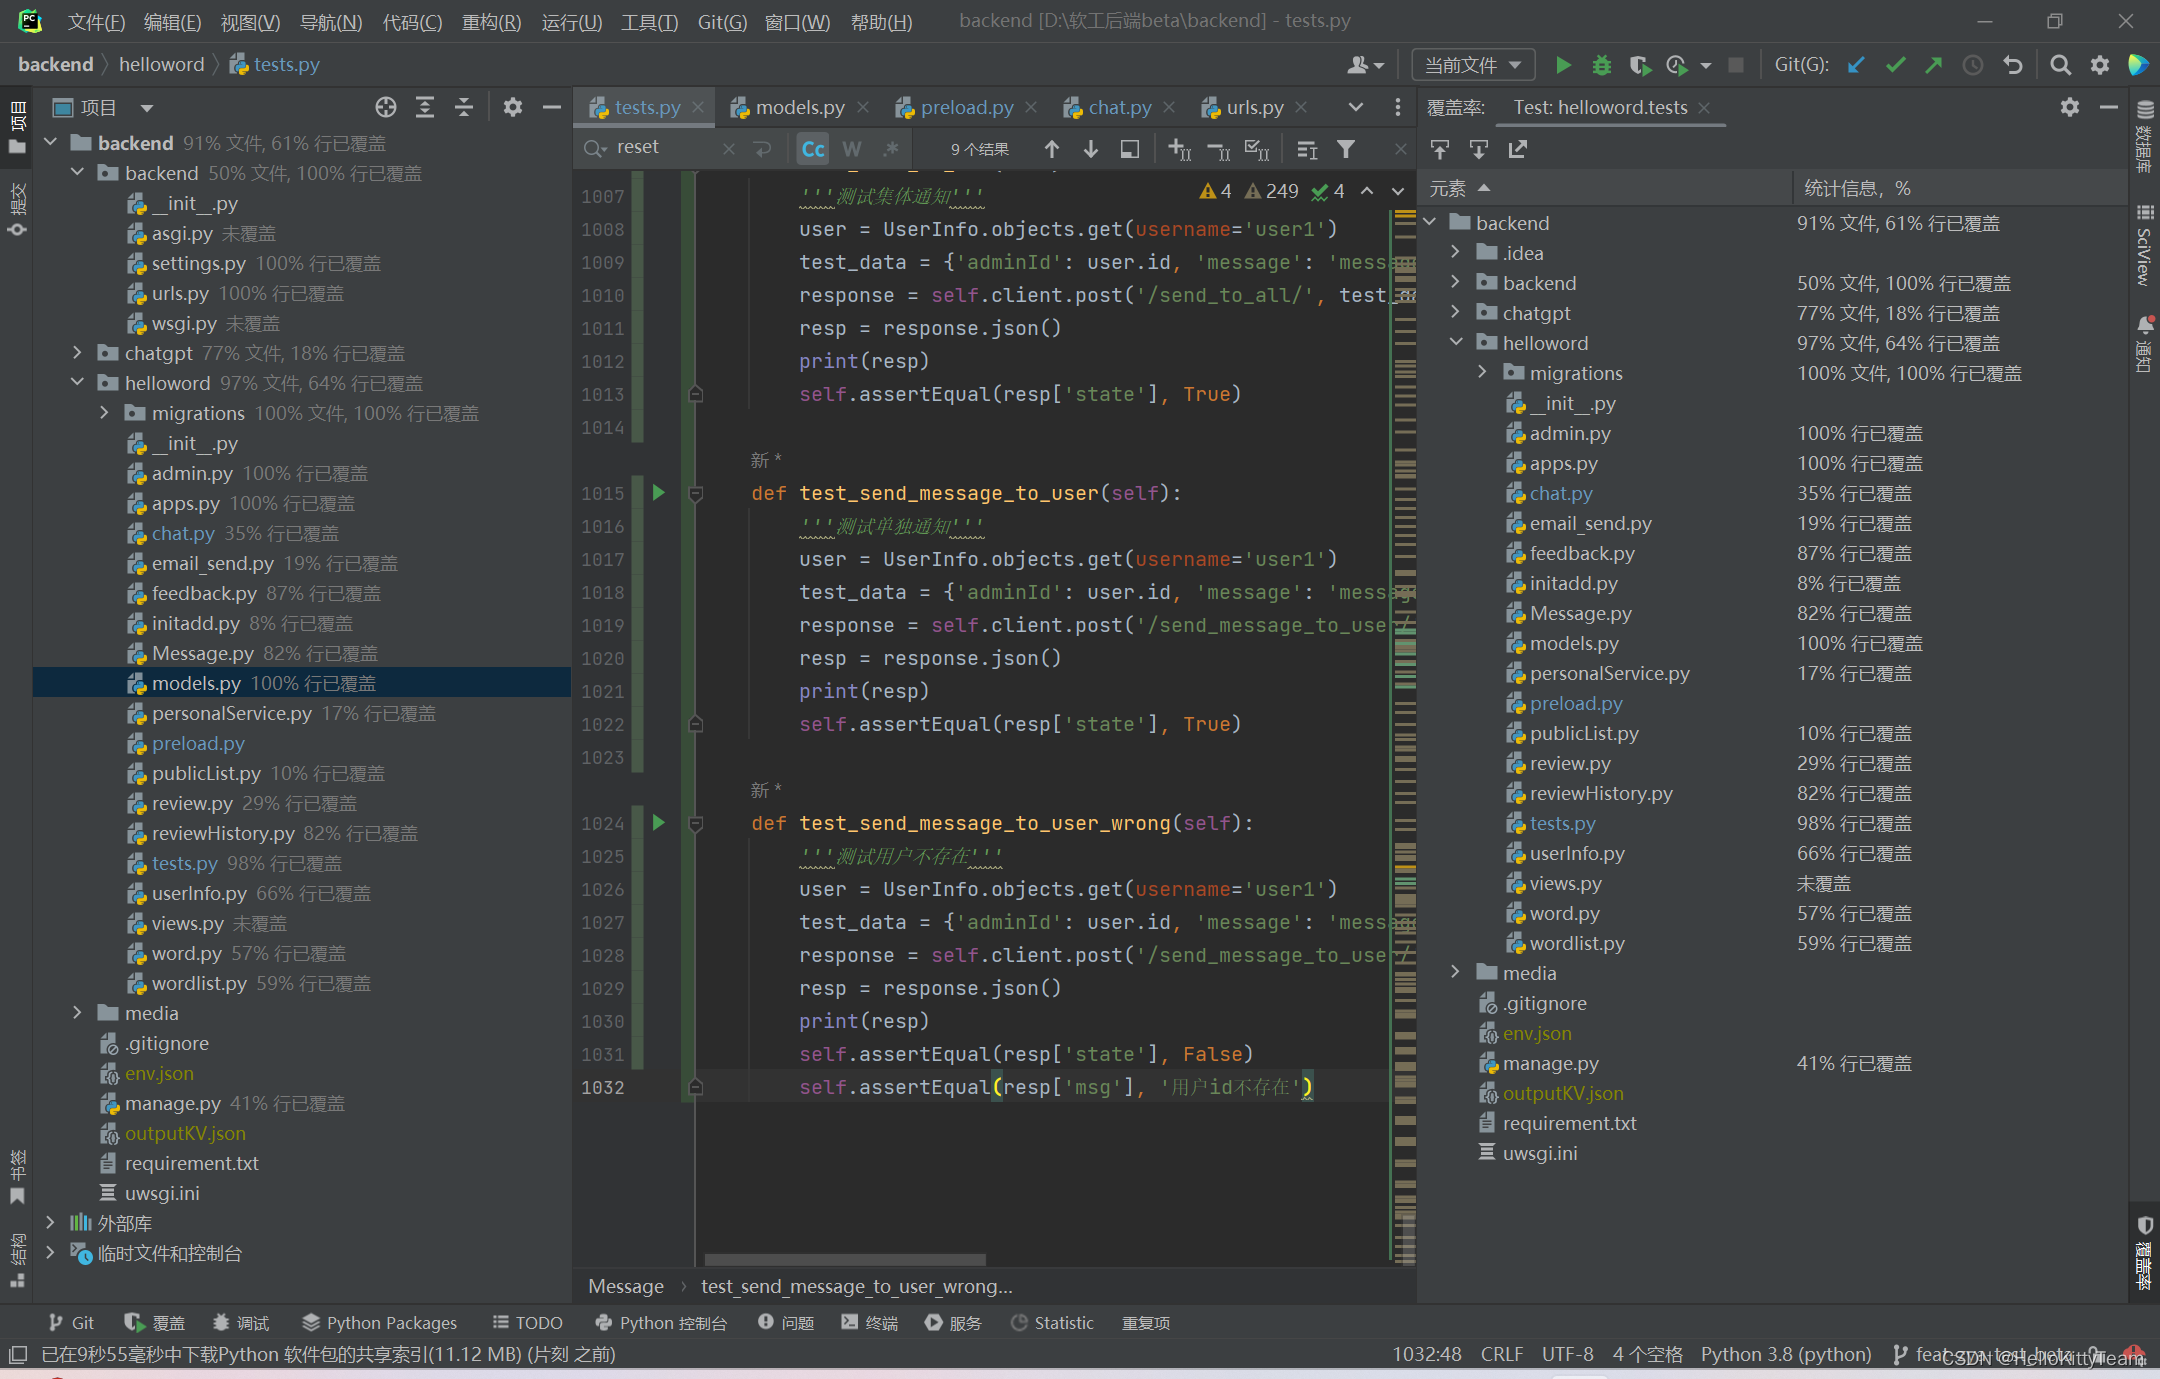Toggle whole words W option
Viewport: 2160px width, 1379px height.
[x=852, y=149]
